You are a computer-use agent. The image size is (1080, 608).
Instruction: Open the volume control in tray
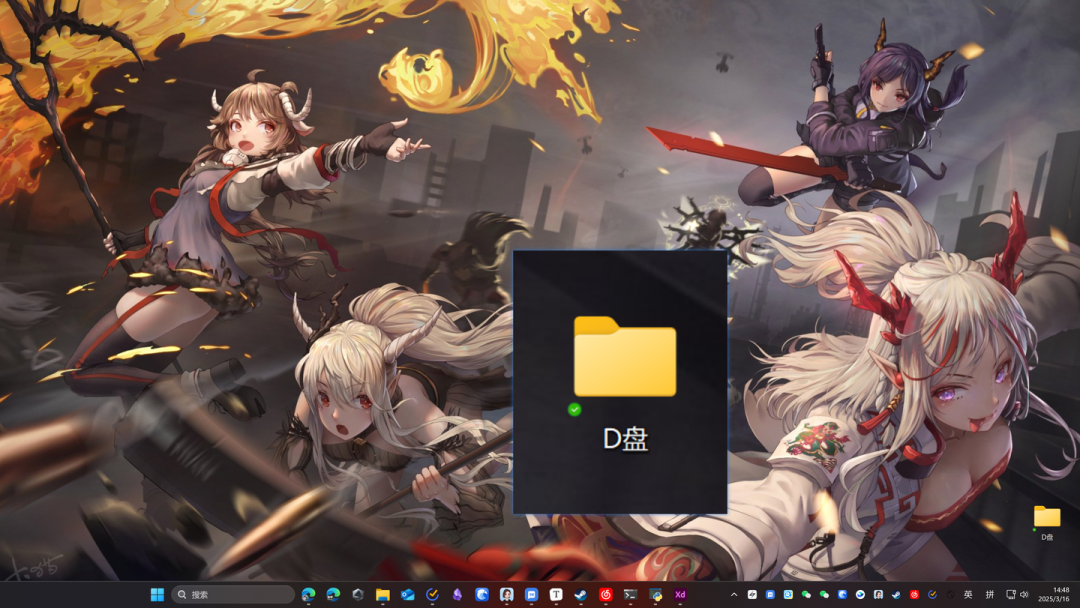(1024, 594)
